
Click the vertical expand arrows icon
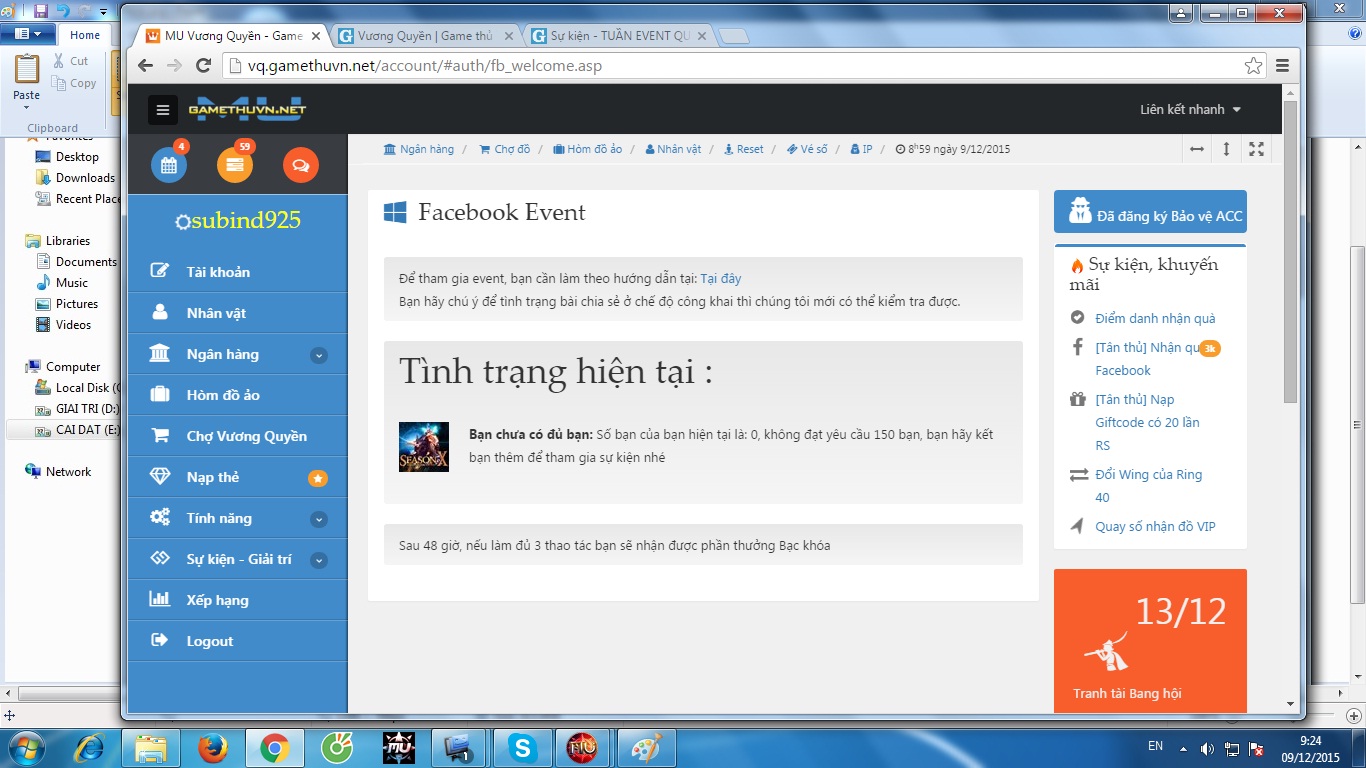click(x=1227, y=149)
